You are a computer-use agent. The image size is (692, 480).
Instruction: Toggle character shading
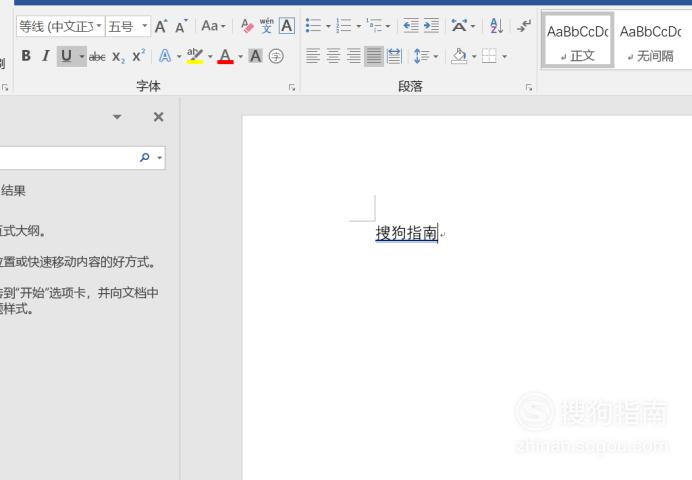tap(255, 56)
